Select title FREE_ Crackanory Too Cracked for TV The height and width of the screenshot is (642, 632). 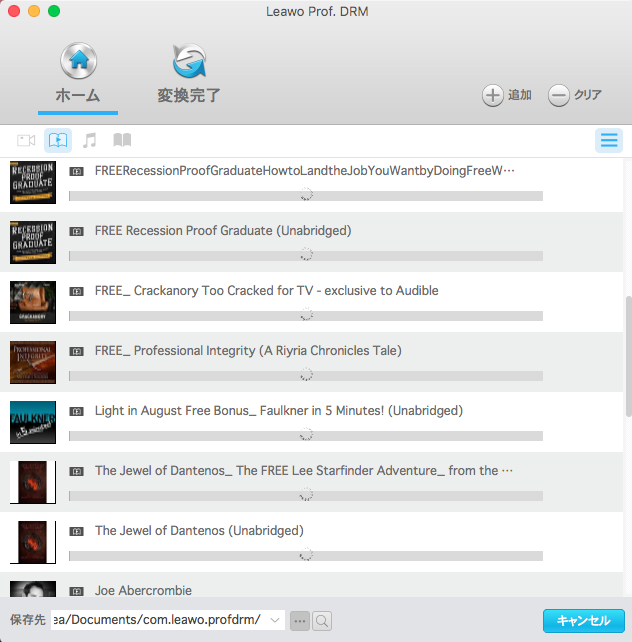pos(266,291)
